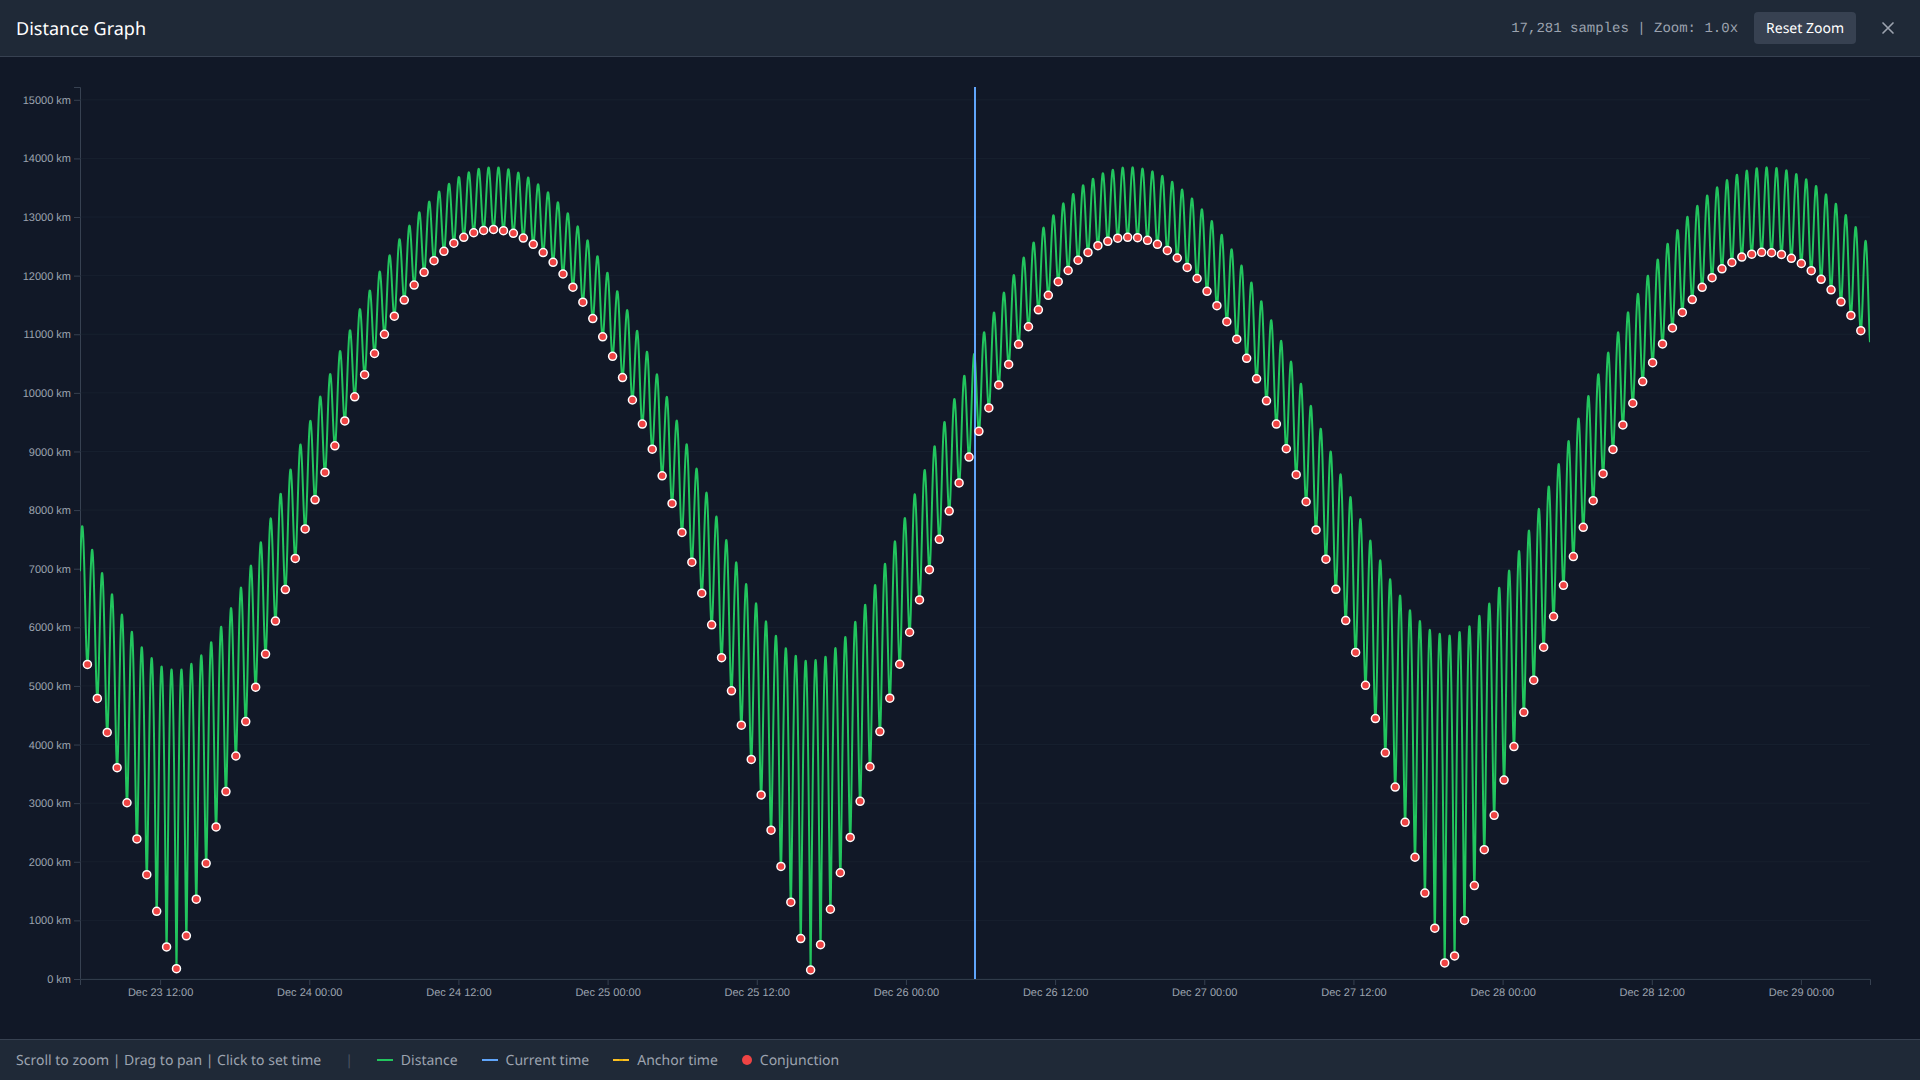Click the Reset Zoom button
The width and height of the screenshot is (1920, 1080).
[x=1804, y=28]
